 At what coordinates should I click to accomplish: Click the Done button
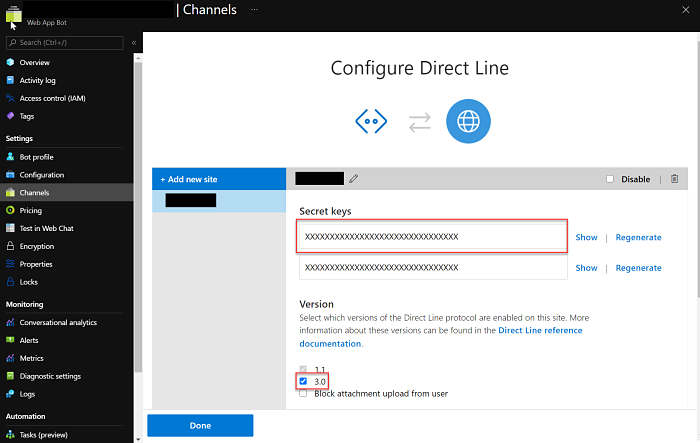point(200,425)
